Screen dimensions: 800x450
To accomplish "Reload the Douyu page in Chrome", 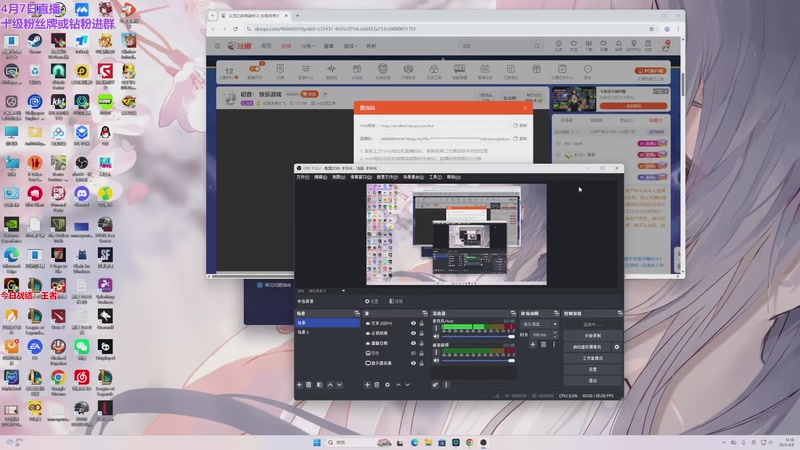I will click(235, 29).
